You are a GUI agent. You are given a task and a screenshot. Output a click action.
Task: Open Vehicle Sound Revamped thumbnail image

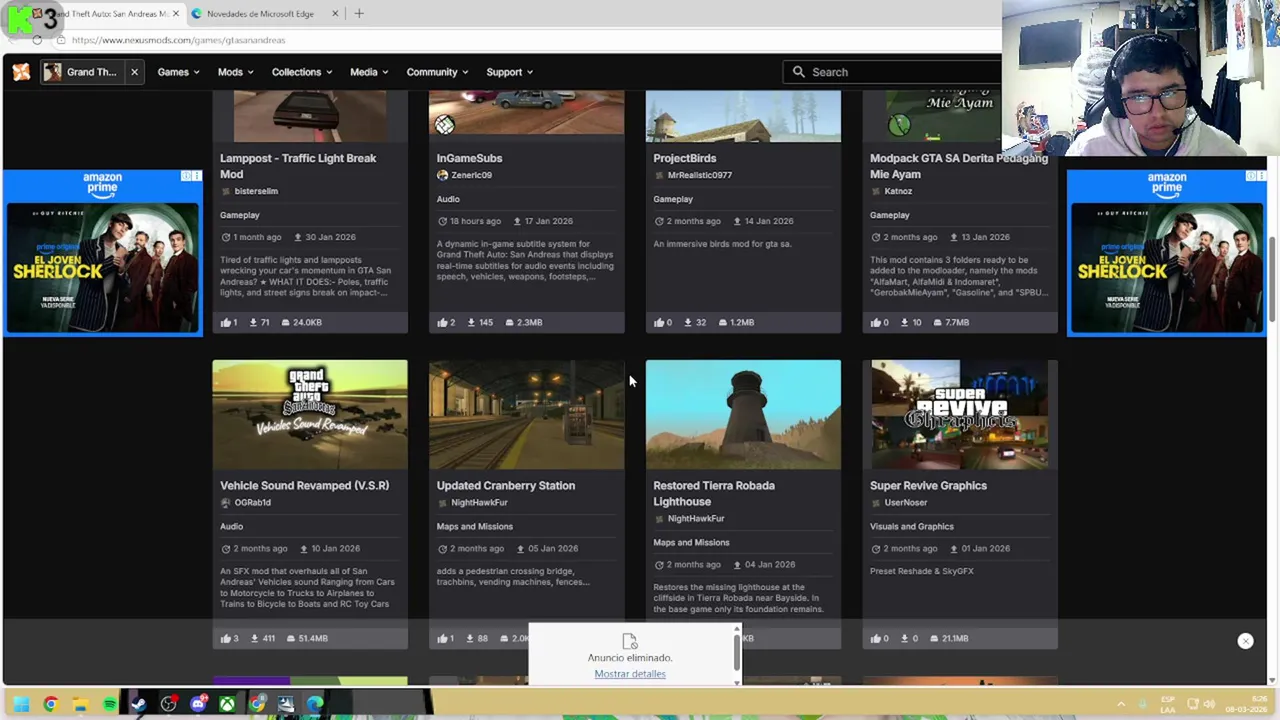(x=310, y=414)
